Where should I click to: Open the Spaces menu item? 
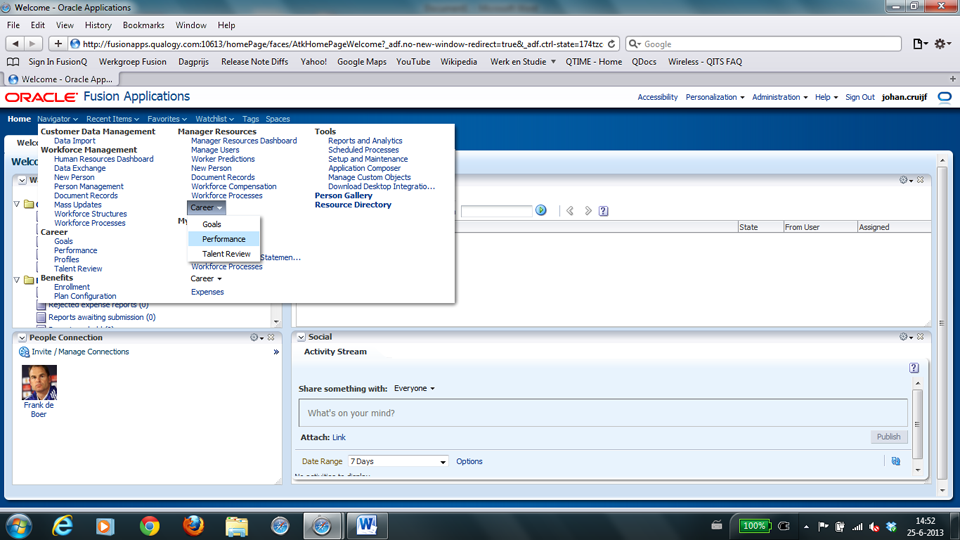tap(278, 119)
